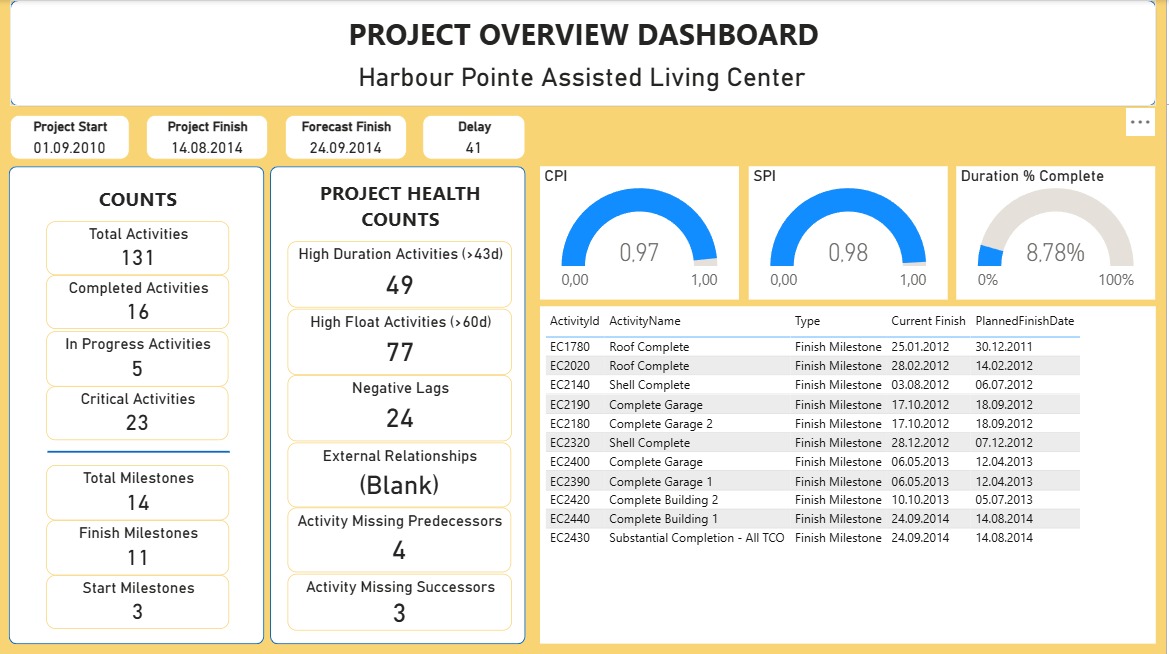Select the Completed Activities count card
Screen dimensions: 1169x654
tap(136, 301)
